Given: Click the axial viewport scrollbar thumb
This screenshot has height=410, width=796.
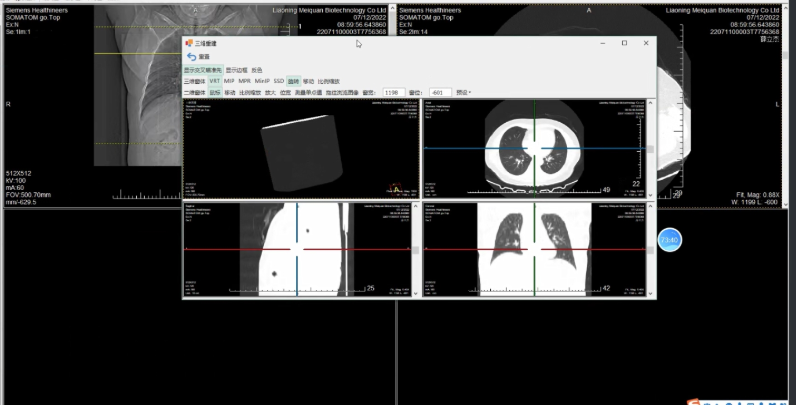Looking at the screenshot, I should pyautogui.click(x=650, y=149).
